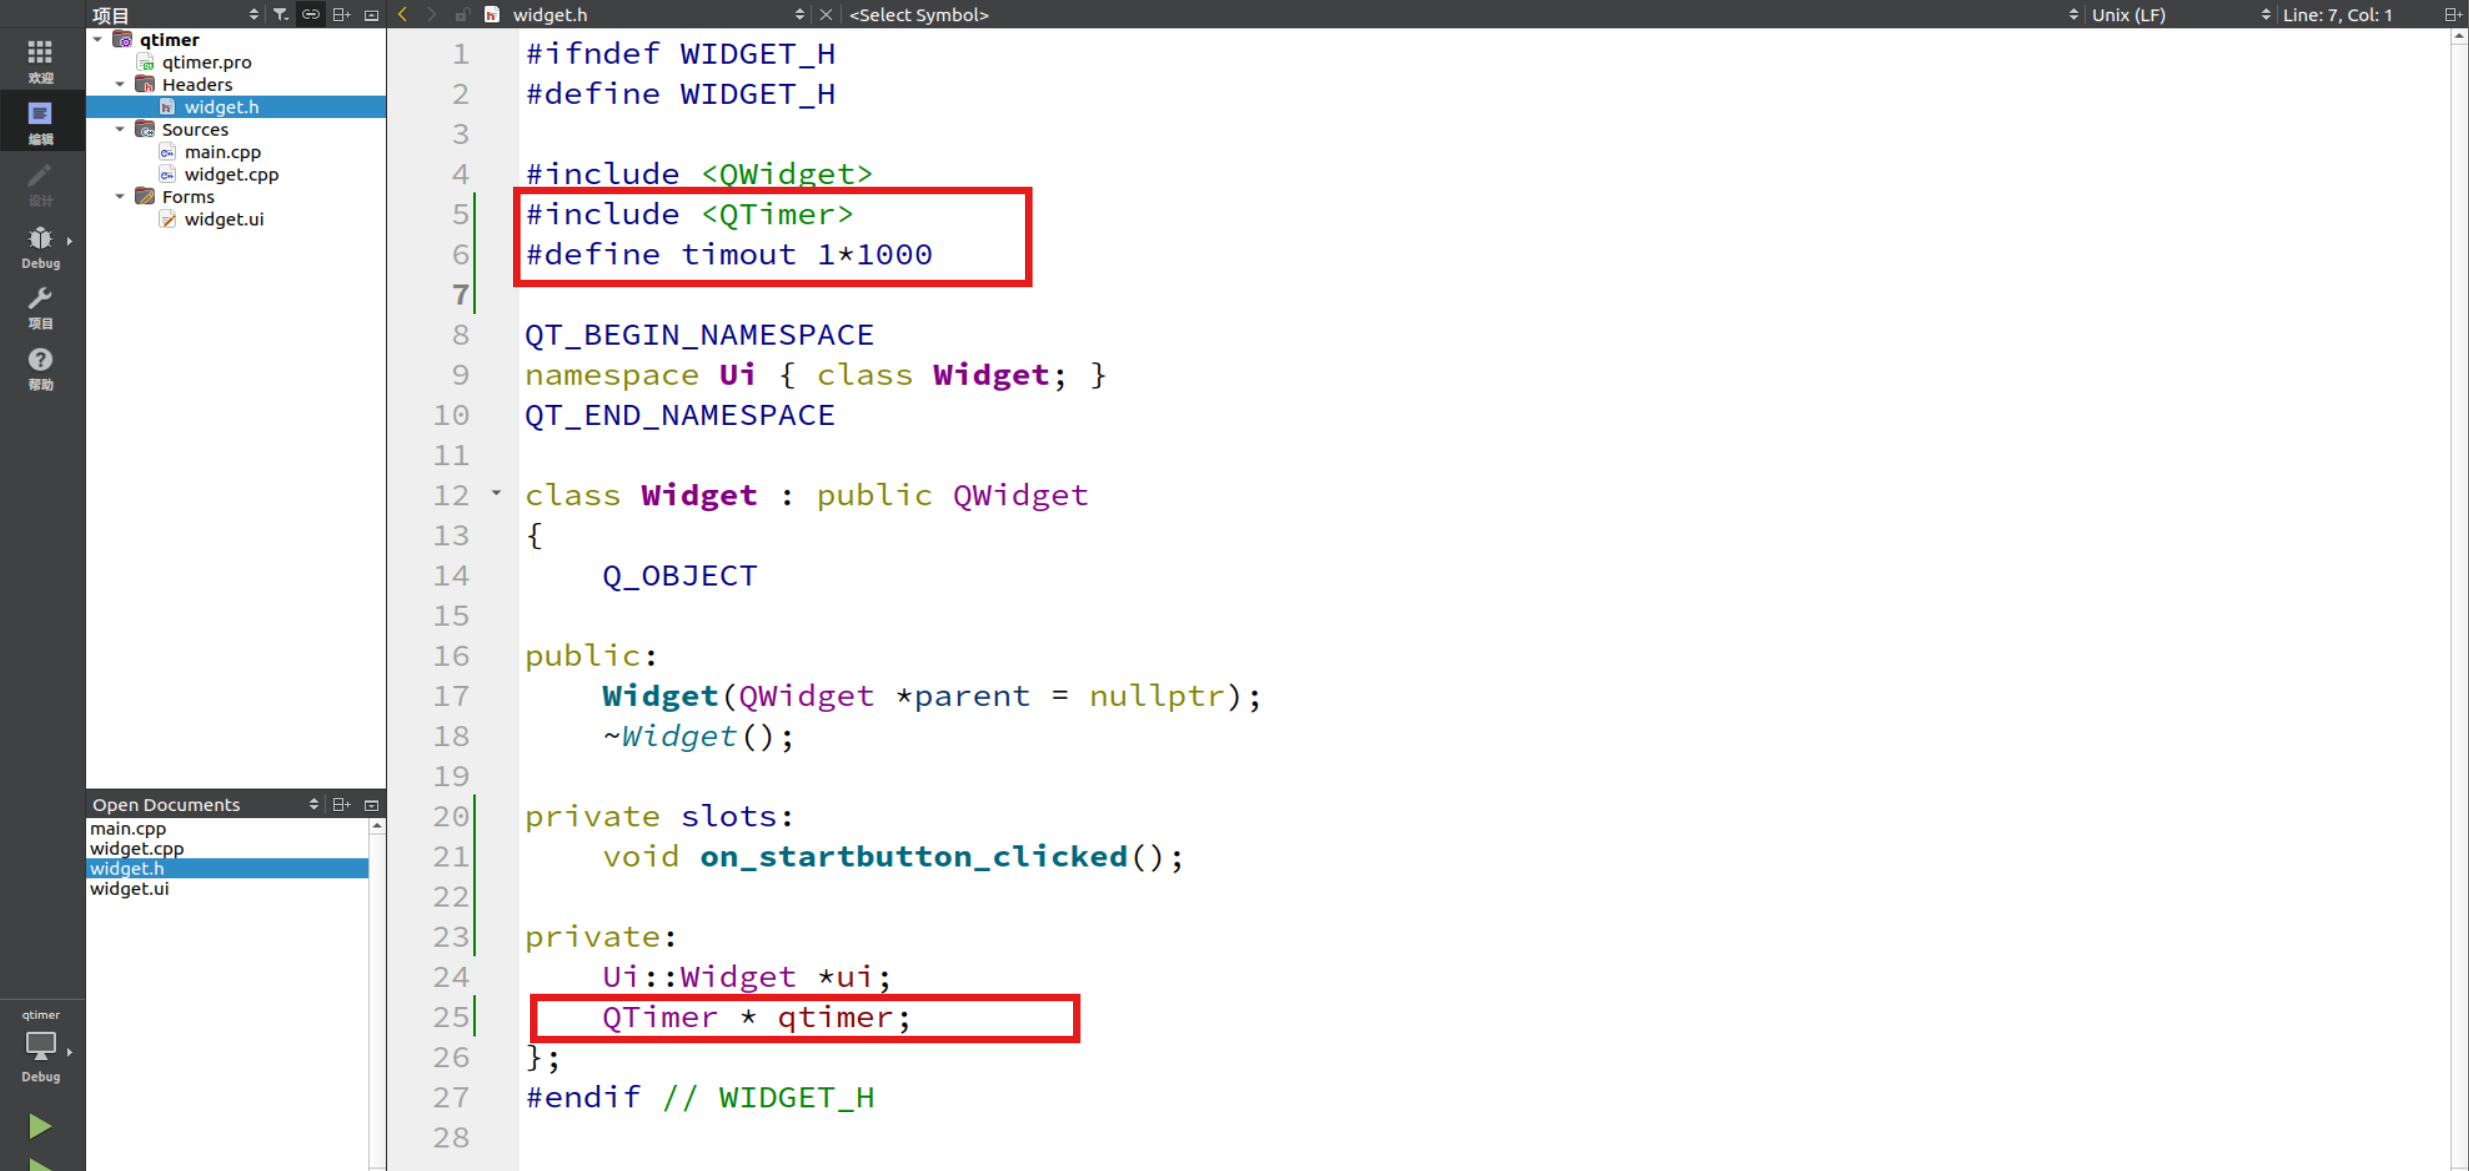Split the project panel view
Image resolution: width=2469 pixels, height=1171 pixels.
341,14
